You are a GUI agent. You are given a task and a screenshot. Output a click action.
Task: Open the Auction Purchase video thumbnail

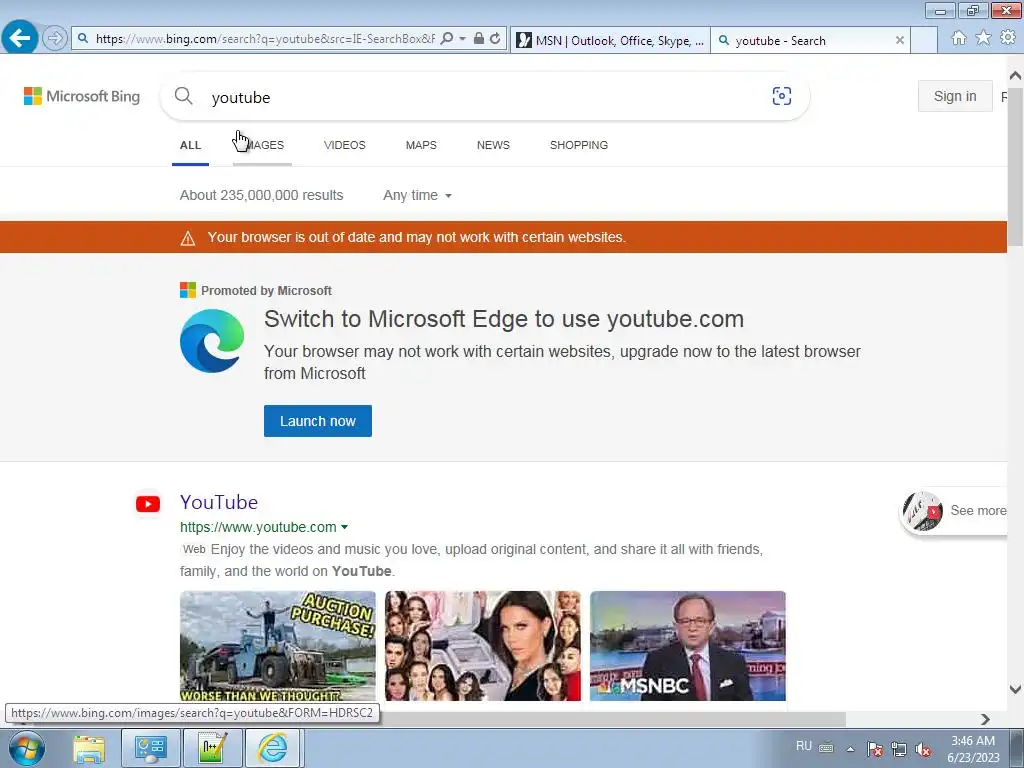(x=278, y=646)
